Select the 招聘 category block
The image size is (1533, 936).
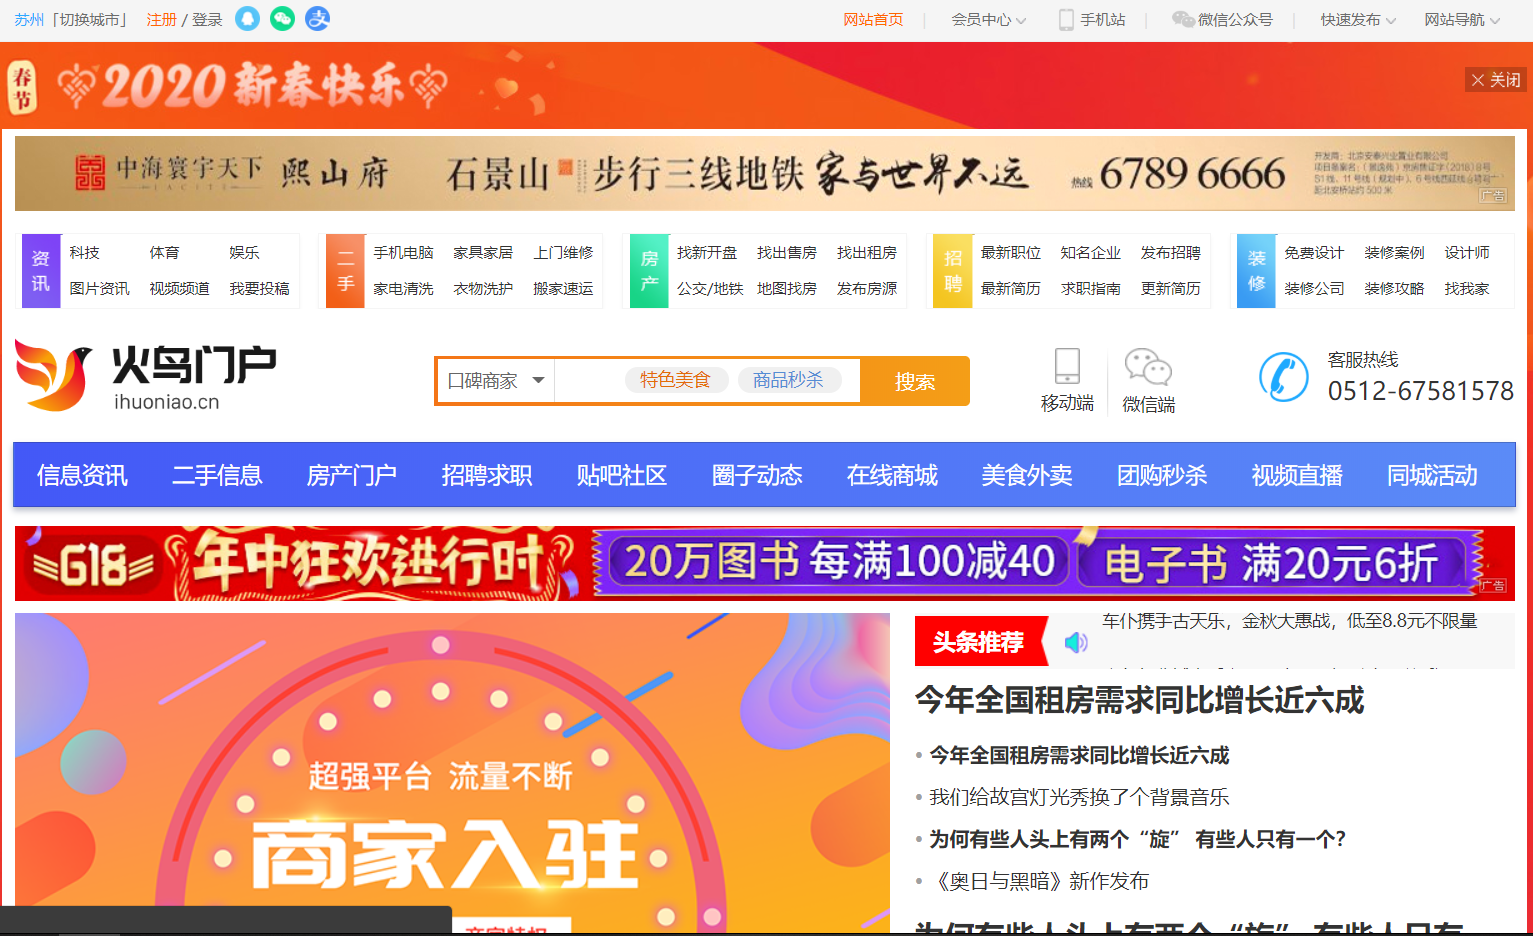click(x=953, y=271)
